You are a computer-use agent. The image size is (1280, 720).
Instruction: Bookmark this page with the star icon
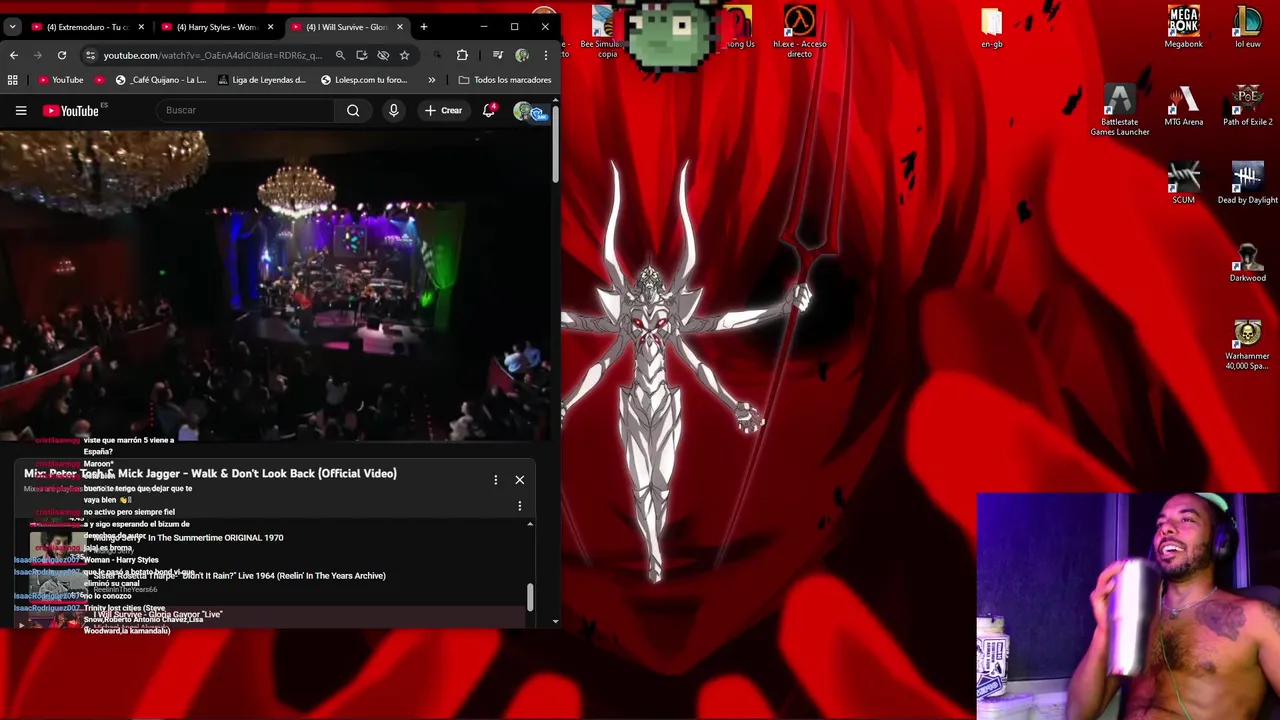[404, 55]
